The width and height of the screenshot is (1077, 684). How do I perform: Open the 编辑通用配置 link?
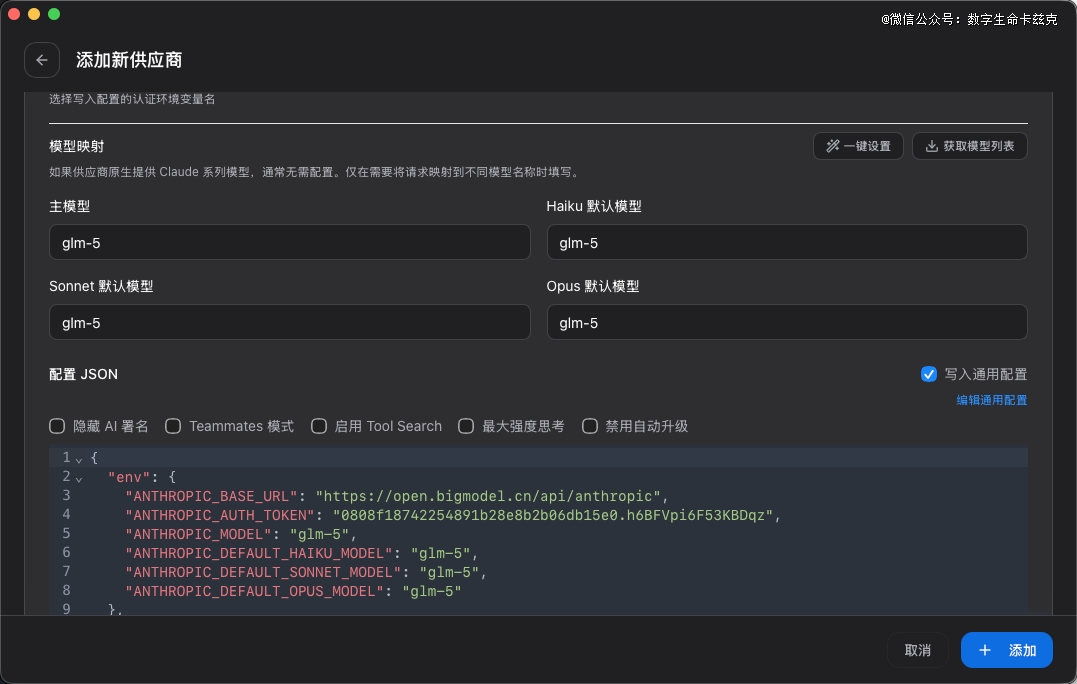991,400
